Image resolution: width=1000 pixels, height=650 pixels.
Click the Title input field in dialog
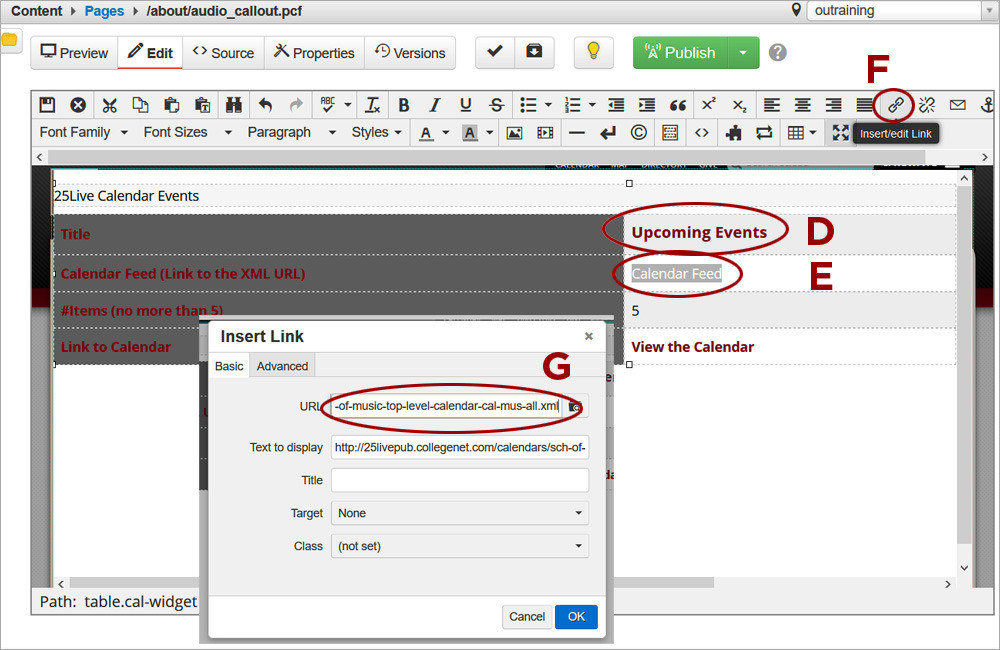click(x=460, y=480)
